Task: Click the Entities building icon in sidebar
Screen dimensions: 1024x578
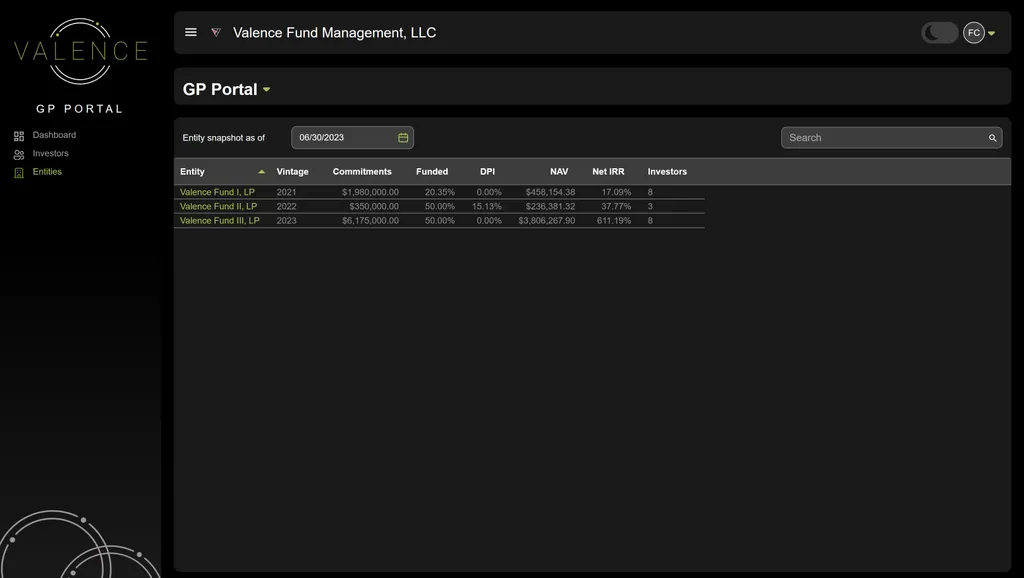Action: tap(19, 173)
